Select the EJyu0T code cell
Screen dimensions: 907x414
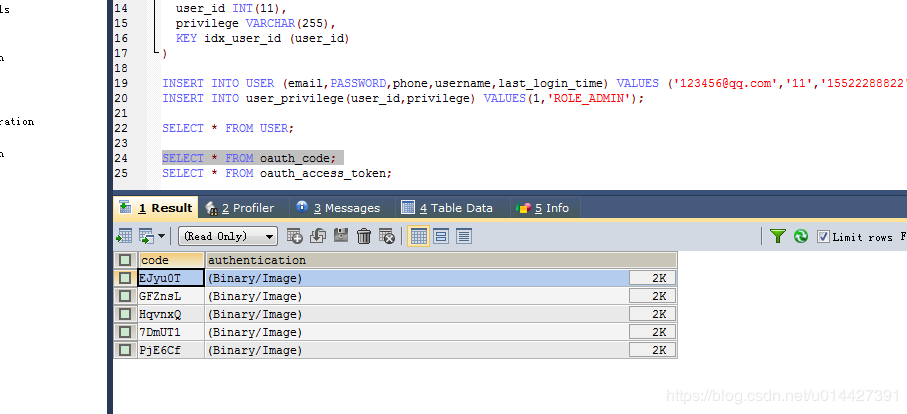click(171, 278)
